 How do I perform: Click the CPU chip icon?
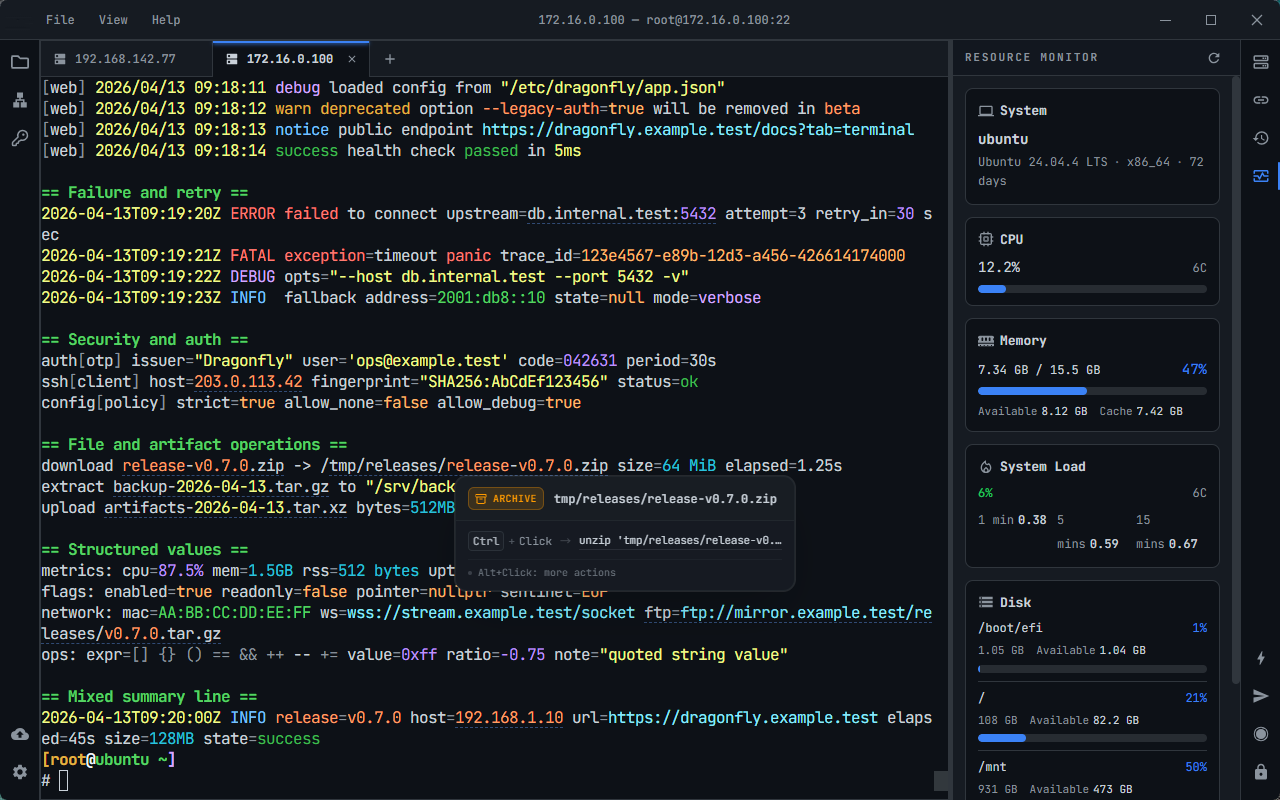pyautogui.click(x=985, y=240)
